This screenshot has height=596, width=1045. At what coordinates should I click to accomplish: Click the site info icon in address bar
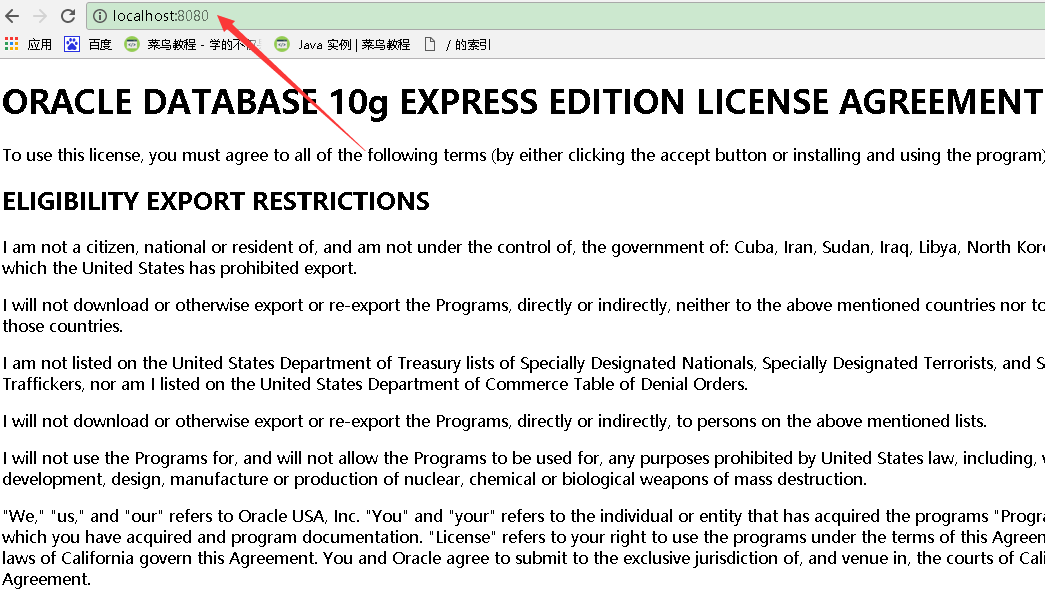click(x=99, y=16)
